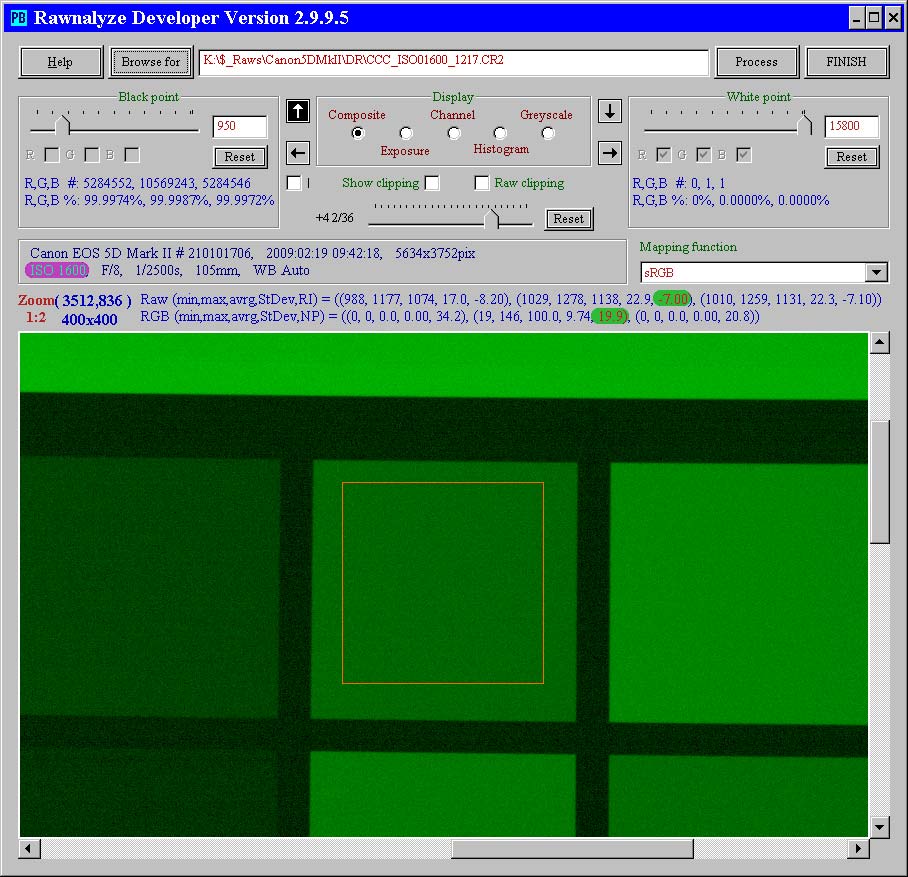Viewport: 908px width, 877px height.
Task: Select the Histogram display radio button
Action: (500, 133)
